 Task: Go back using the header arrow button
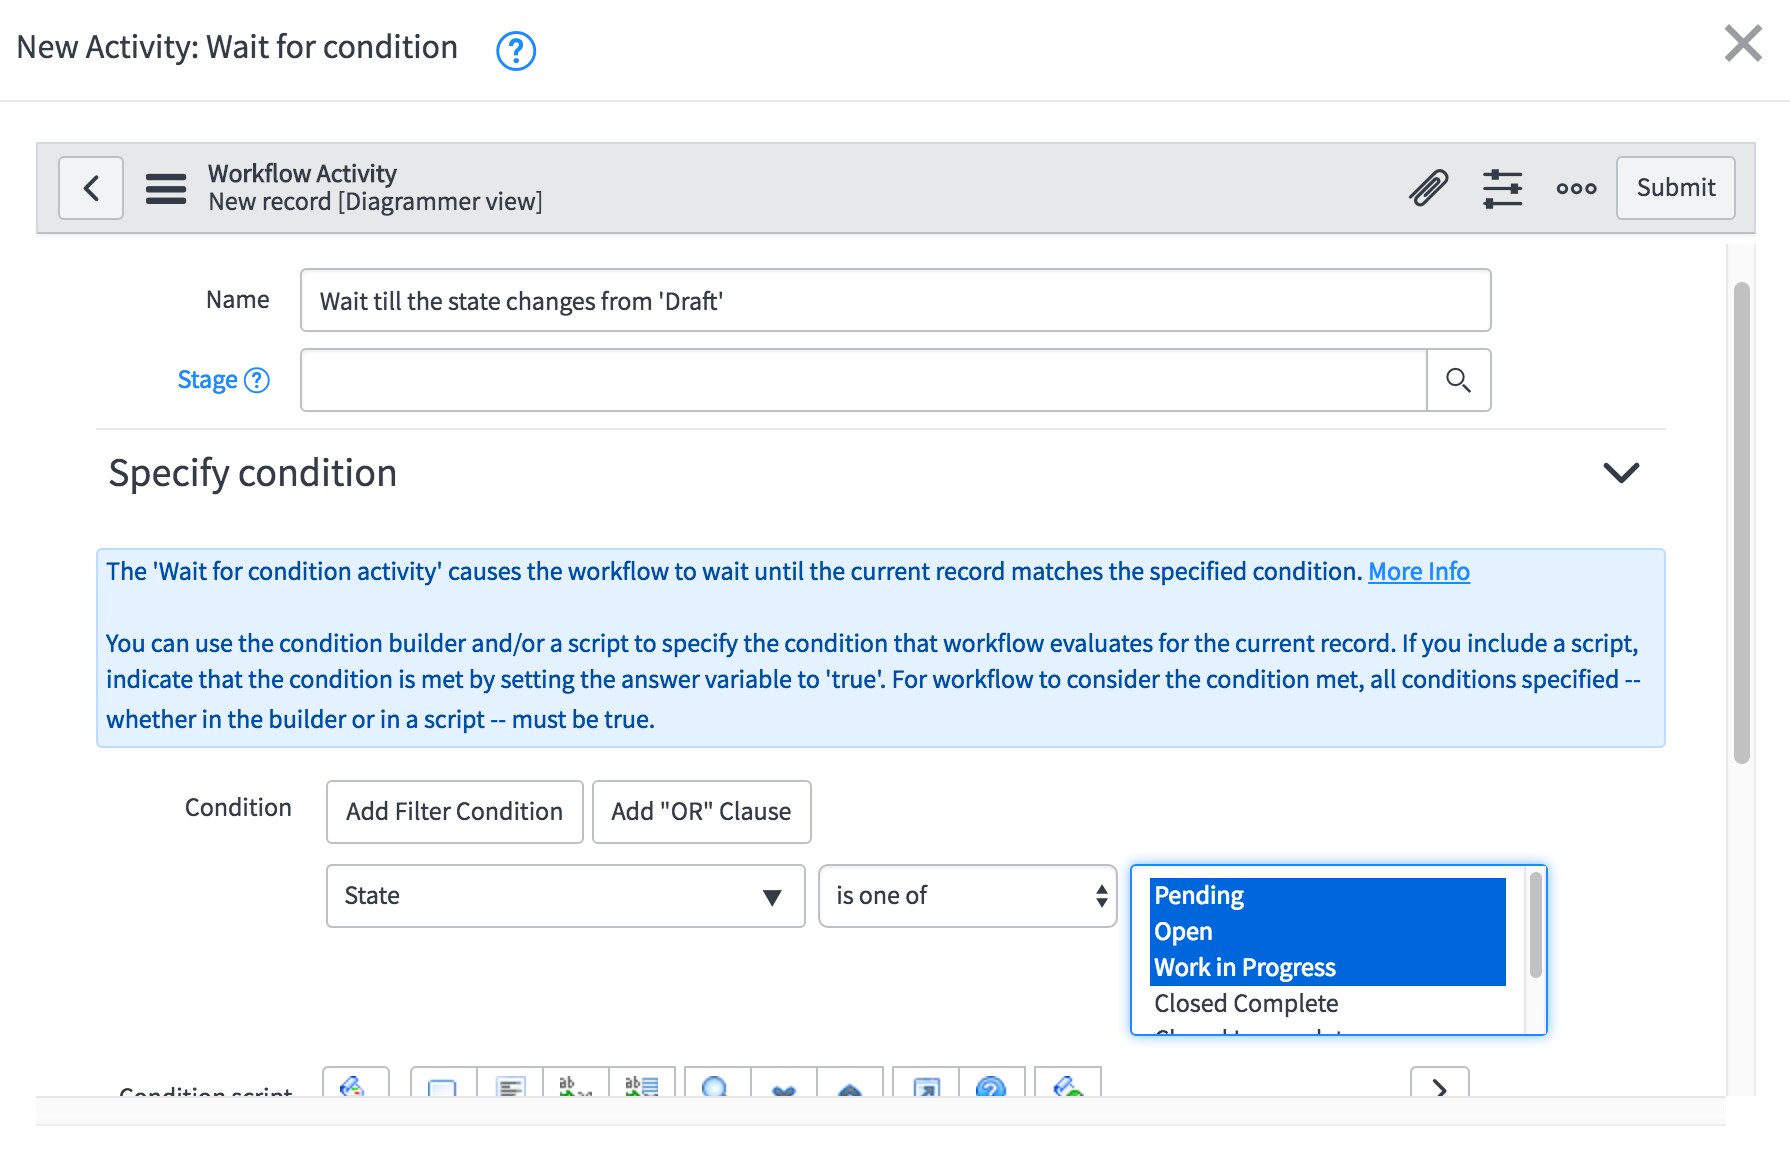(91, 188)
